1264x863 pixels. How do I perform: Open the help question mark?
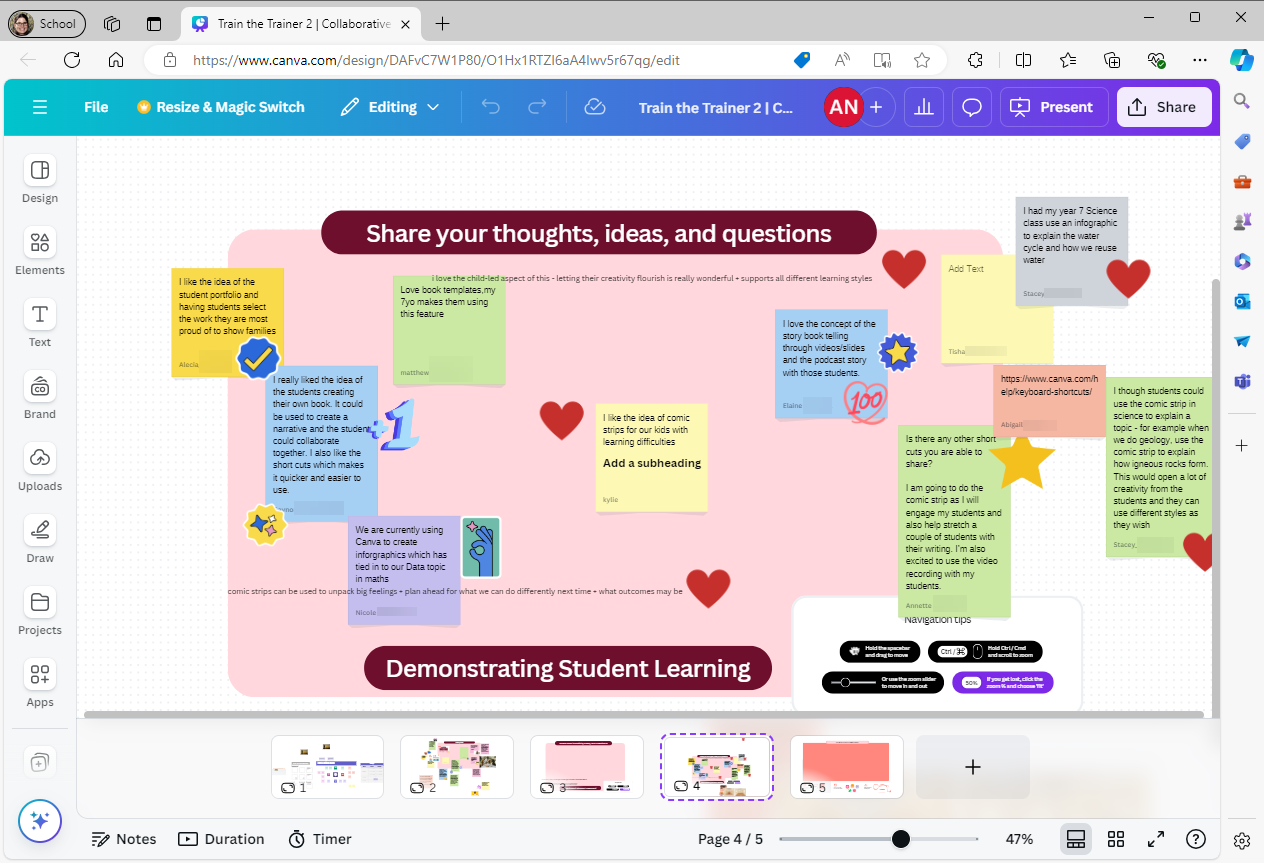[x=1196, y=839]
